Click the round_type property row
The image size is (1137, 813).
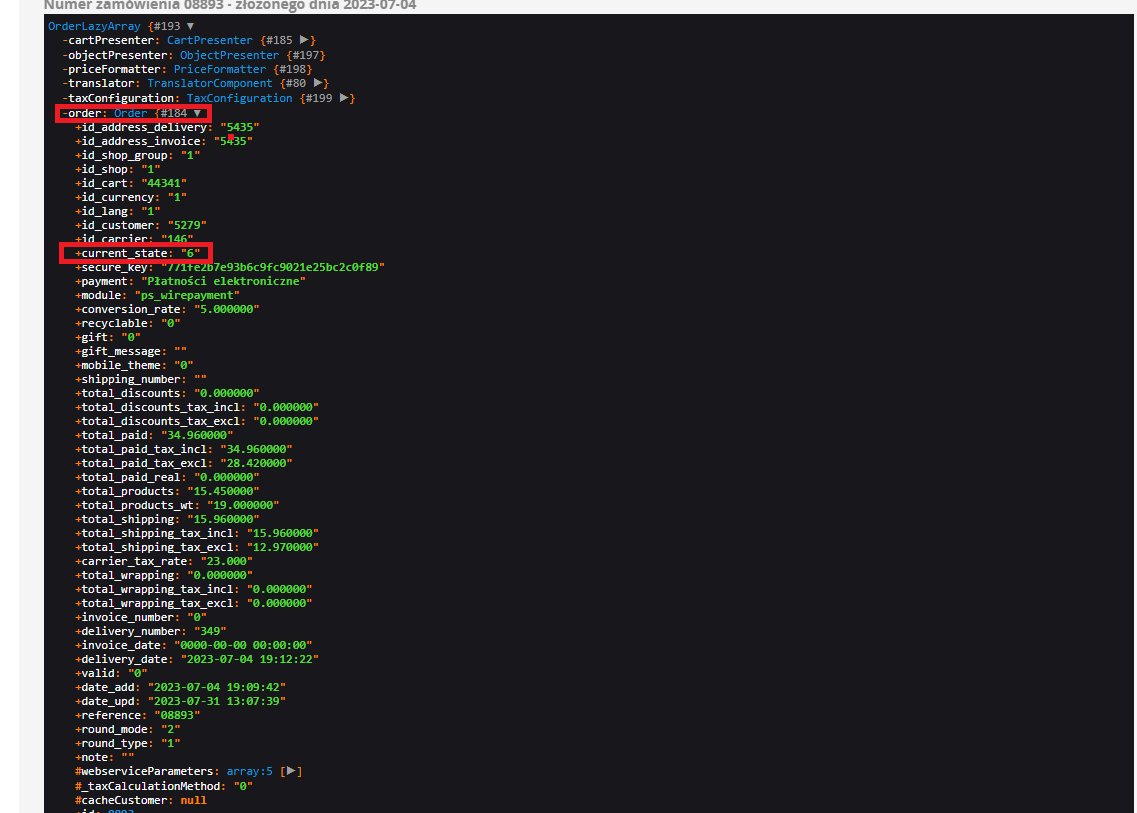128,743
